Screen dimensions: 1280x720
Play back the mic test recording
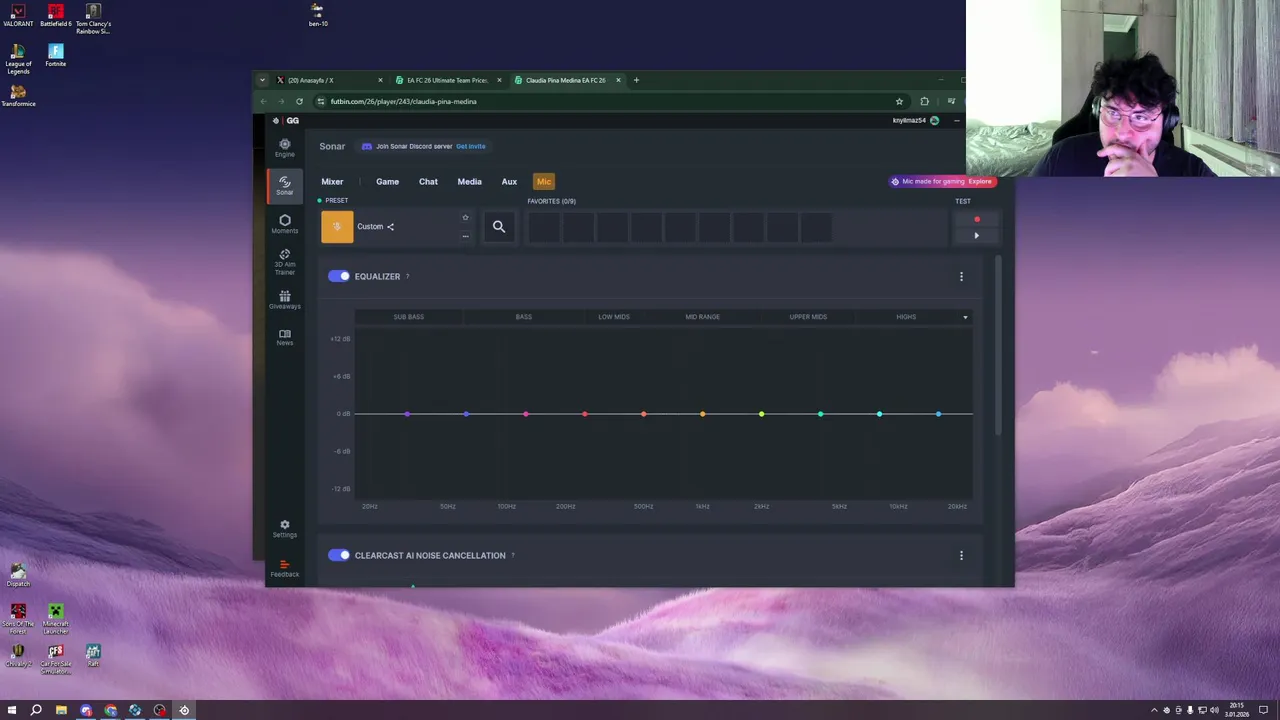click(977, 236)
